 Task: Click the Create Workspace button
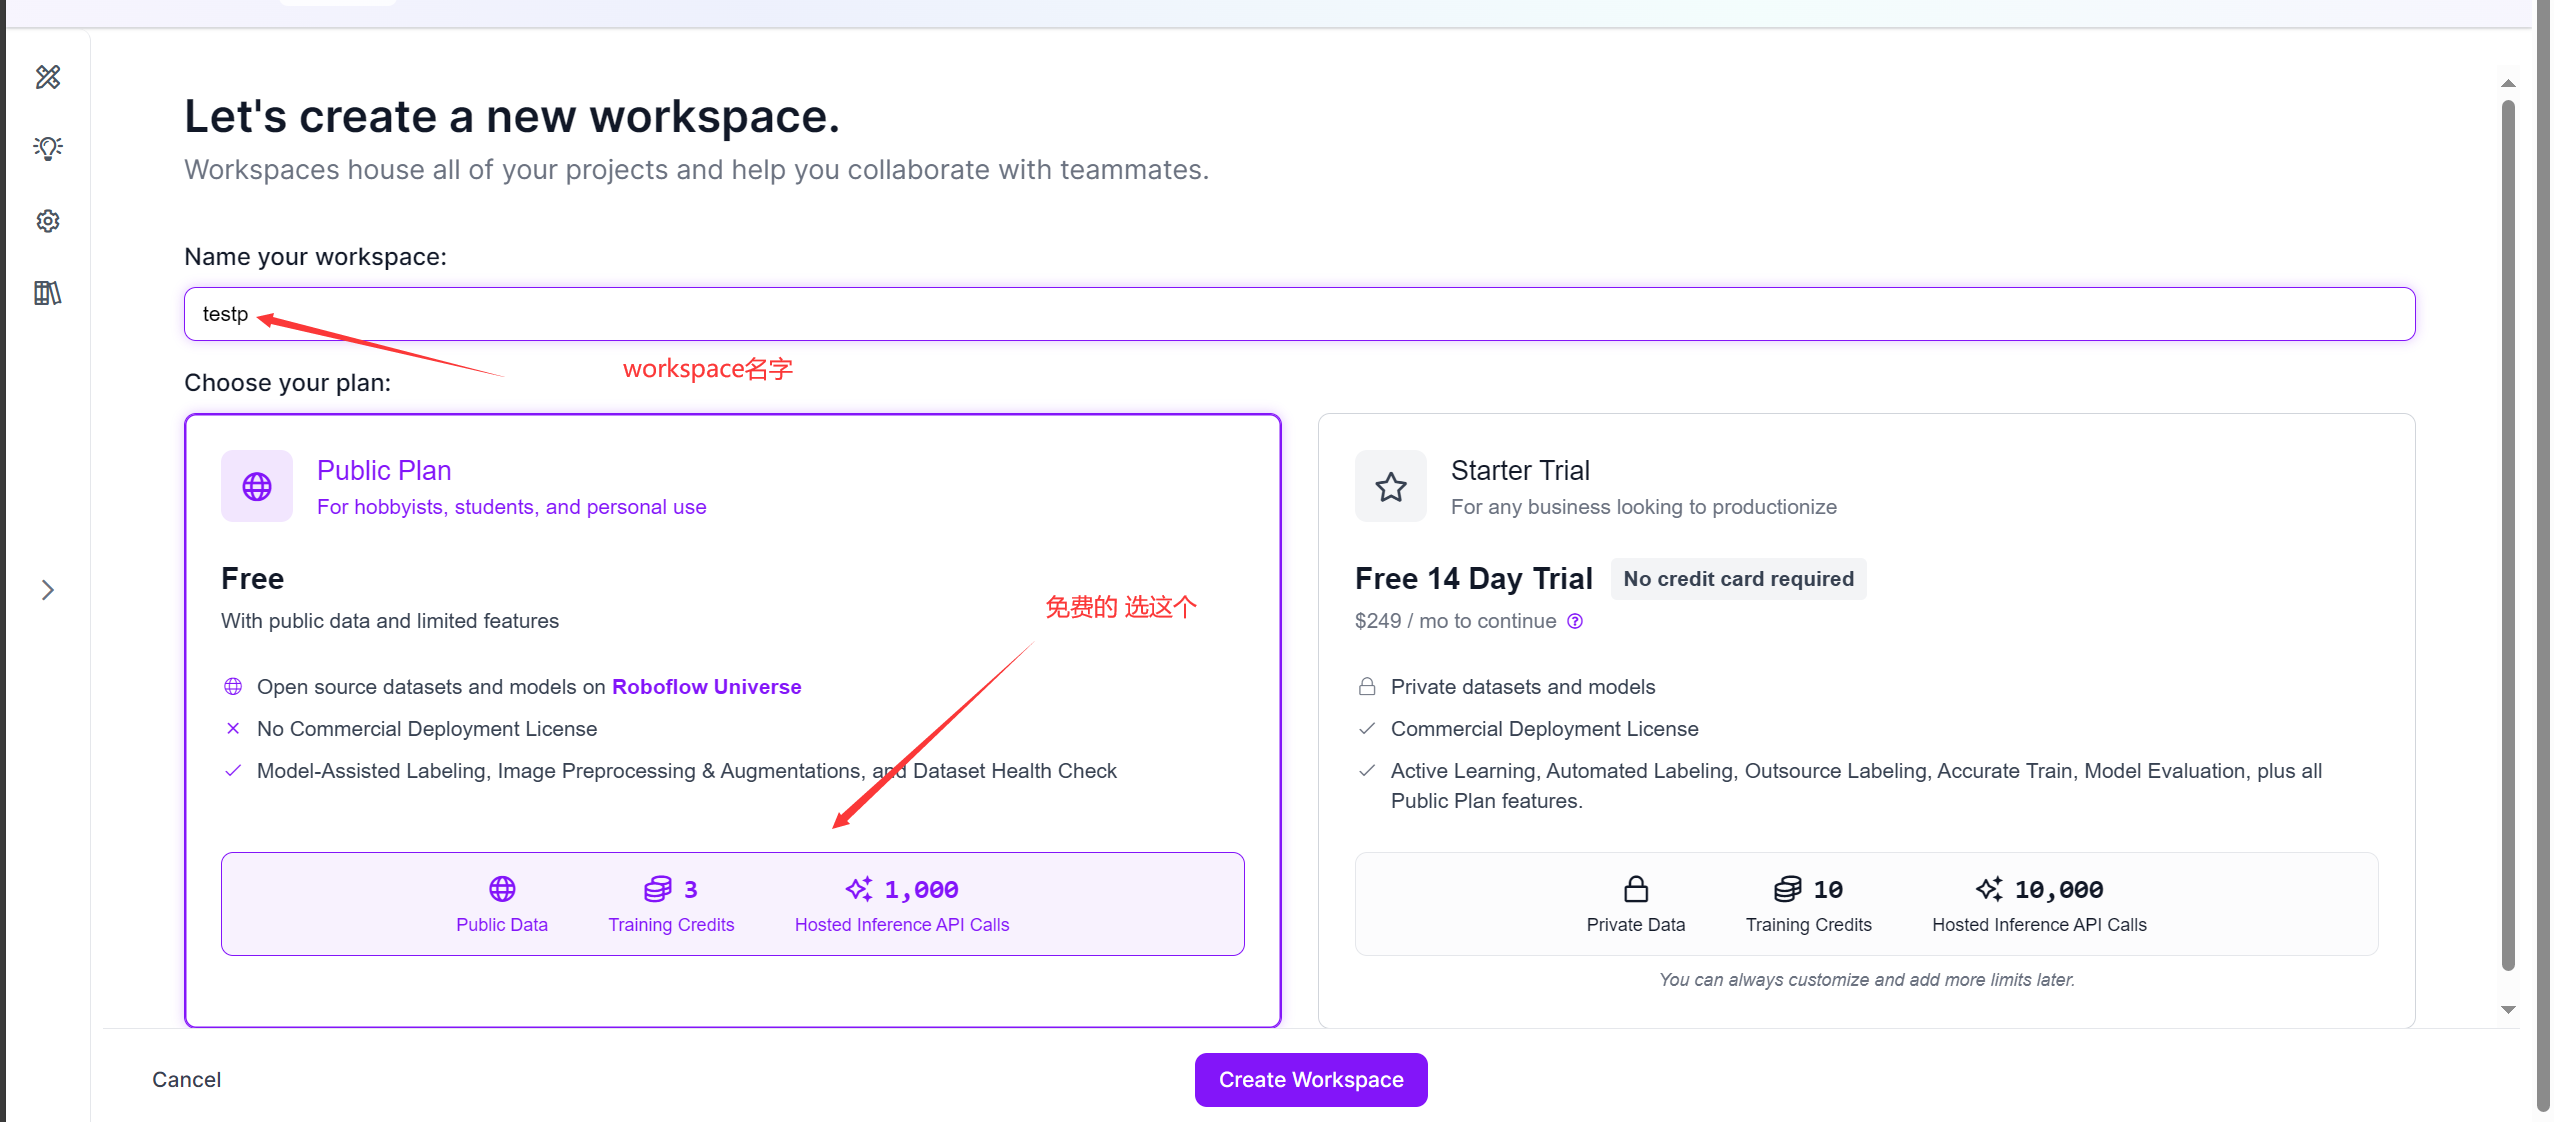tap(1310, 1079)
